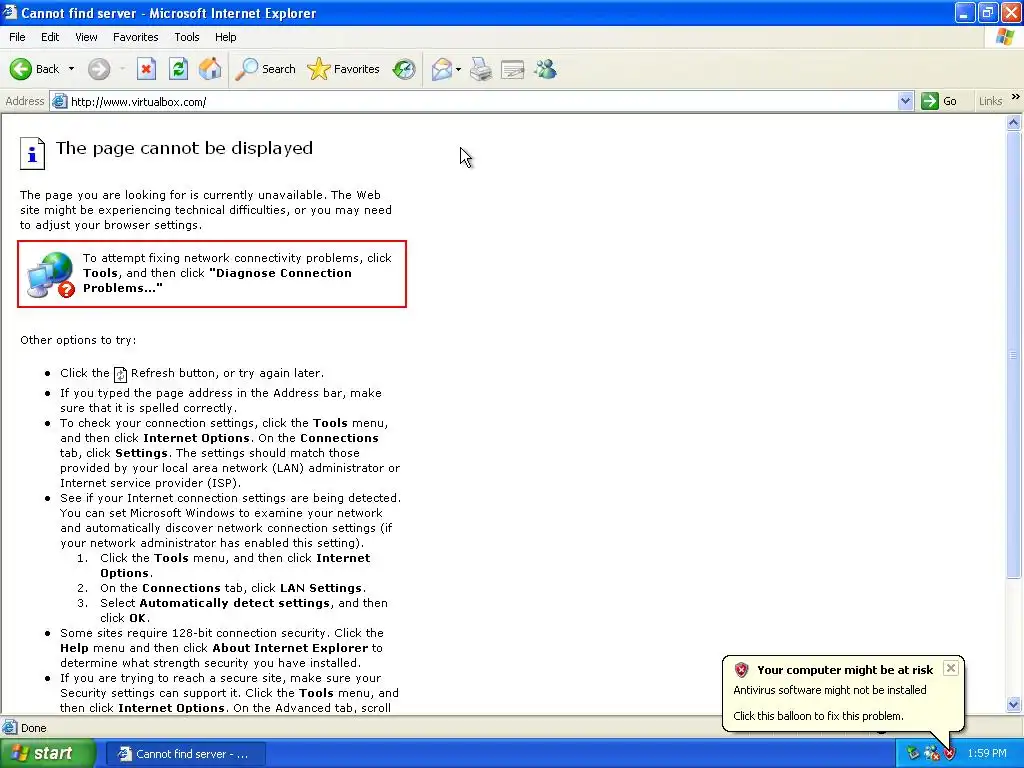Click the Back arrow button
Viewport: 1024px width, 768px height.
click(x=35, y=69)
